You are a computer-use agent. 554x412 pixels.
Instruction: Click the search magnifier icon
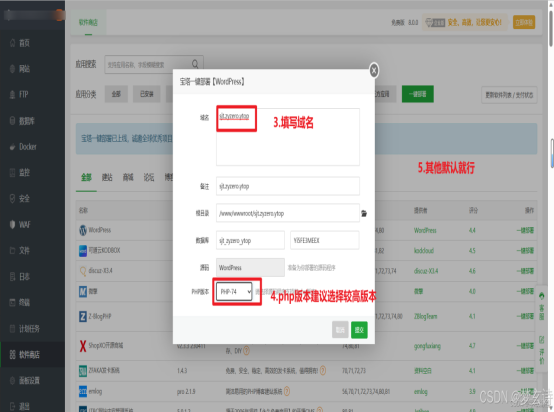195,64
